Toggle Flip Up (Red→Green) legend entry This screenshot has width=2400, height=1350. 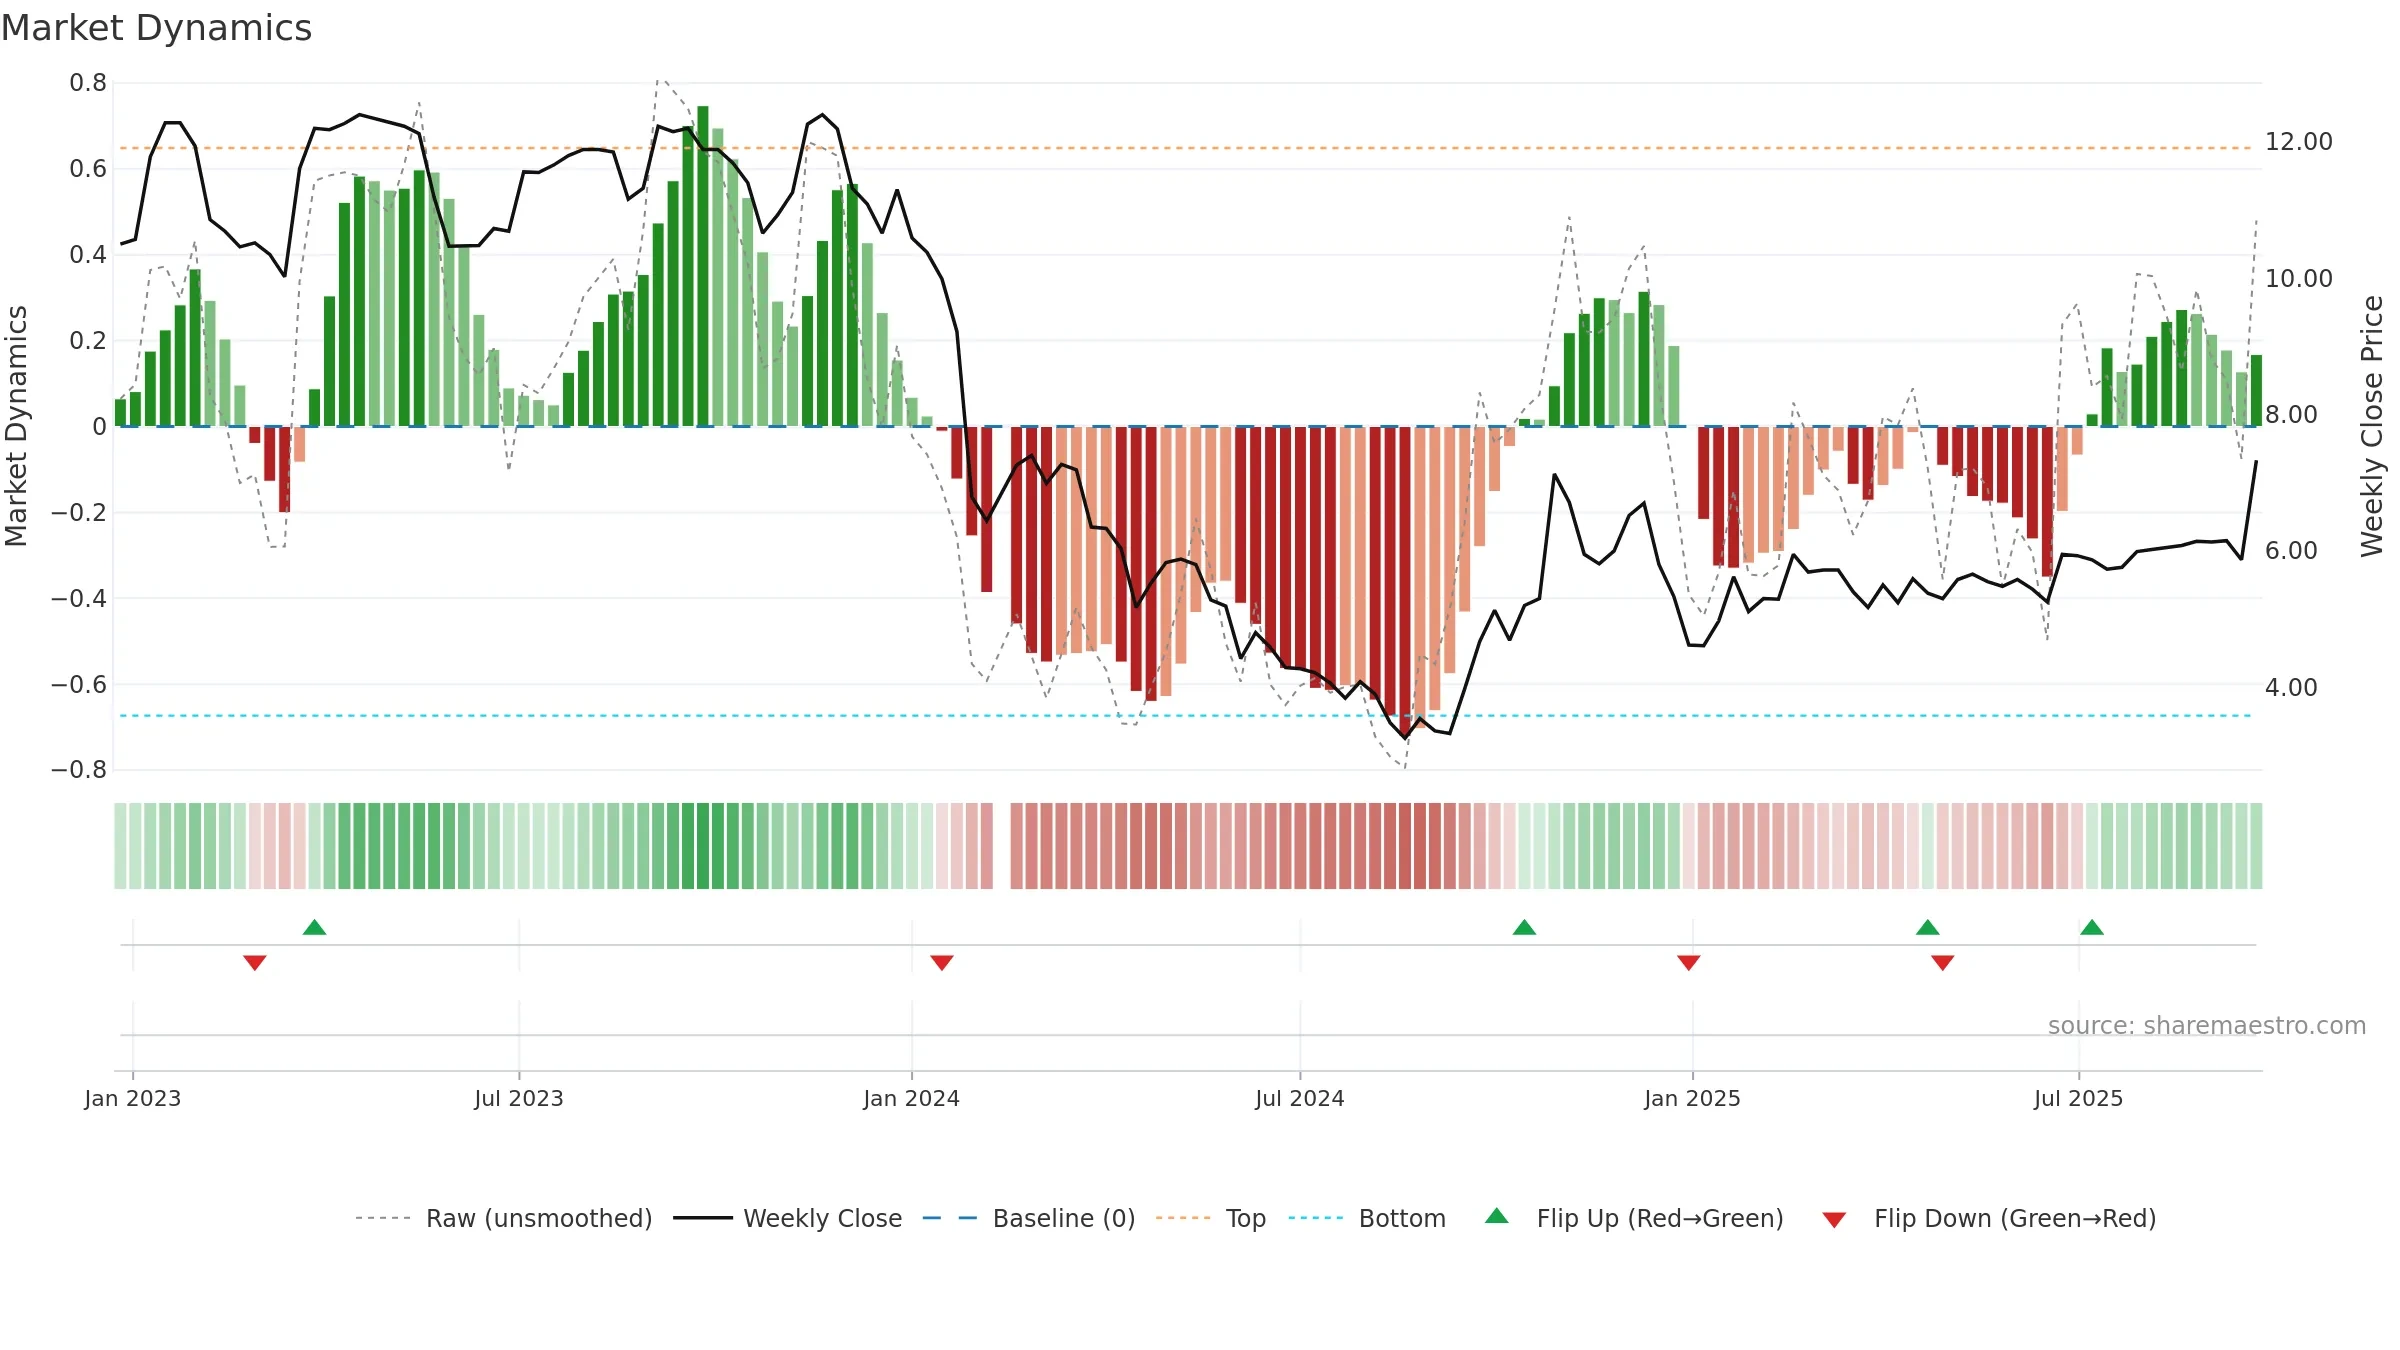(1634, 1218)
